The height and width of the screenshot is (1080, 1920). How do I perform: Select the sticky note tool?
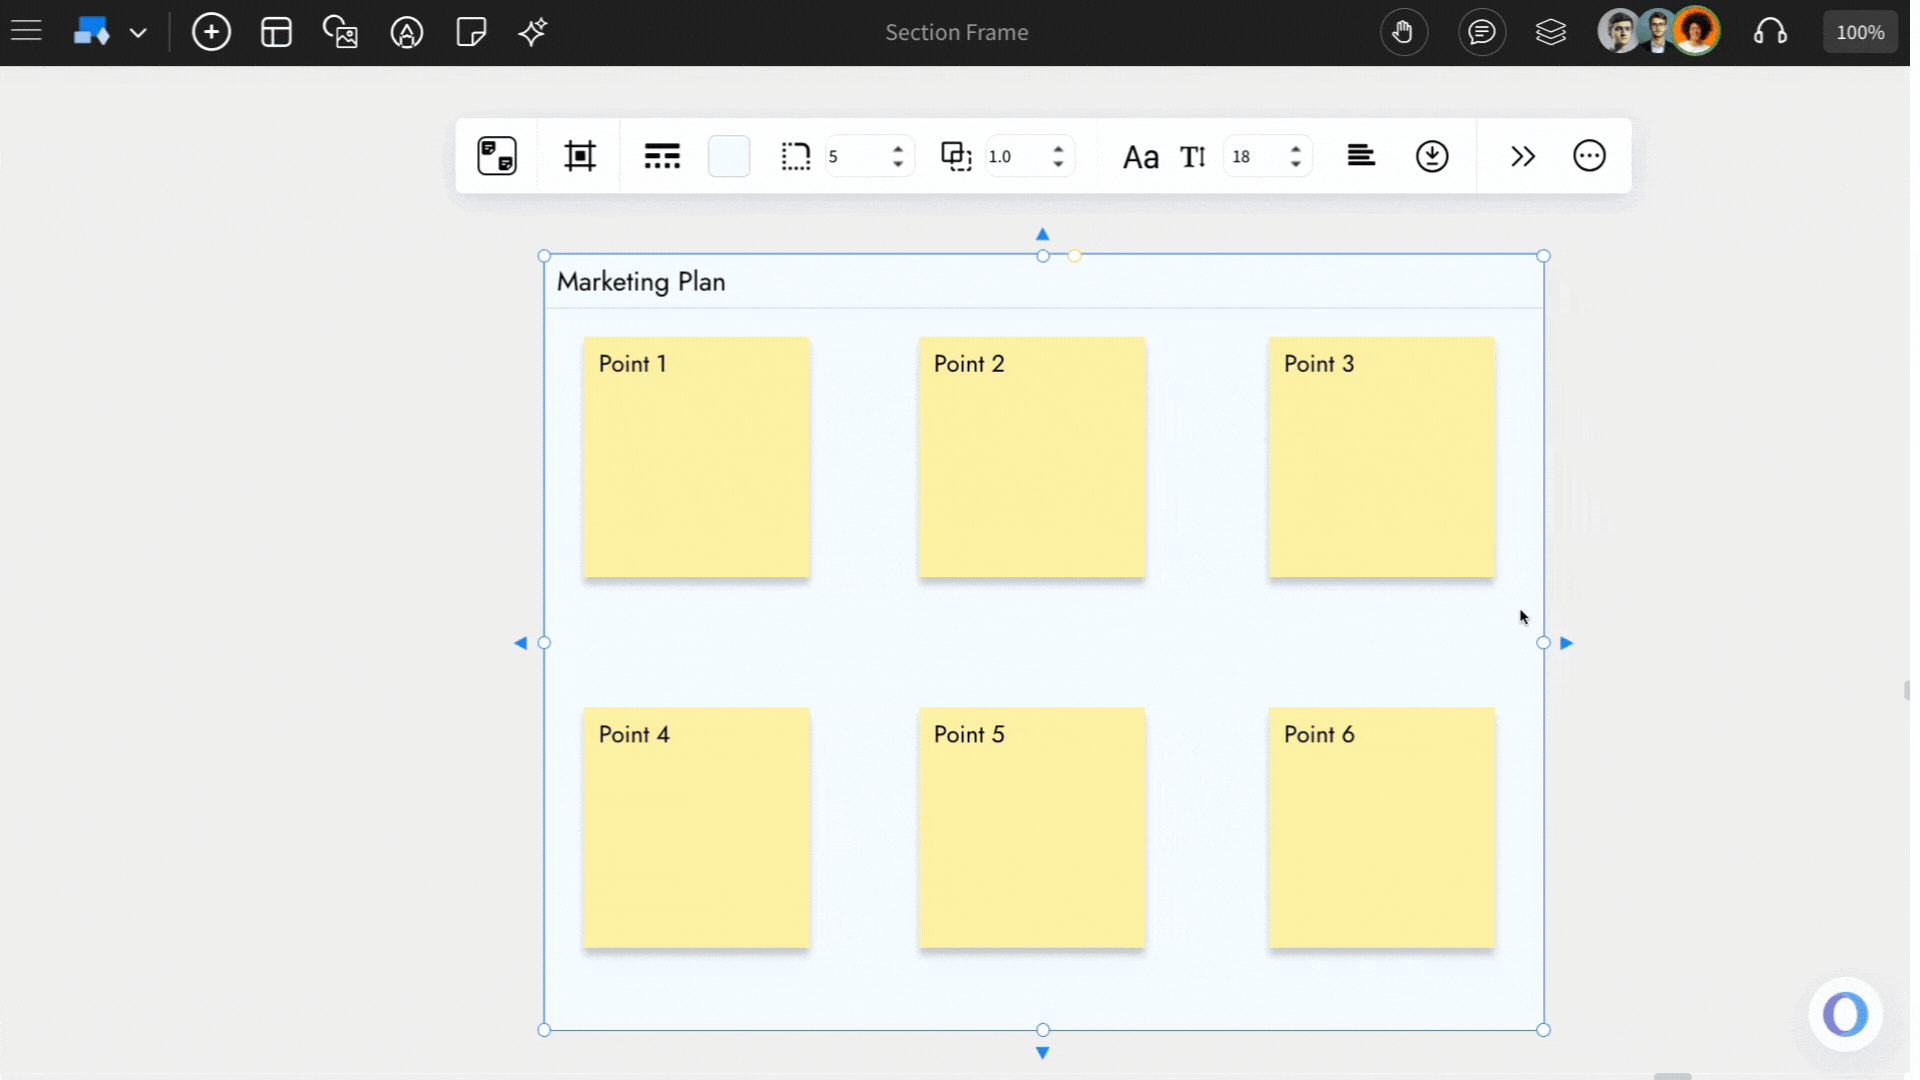470,32
